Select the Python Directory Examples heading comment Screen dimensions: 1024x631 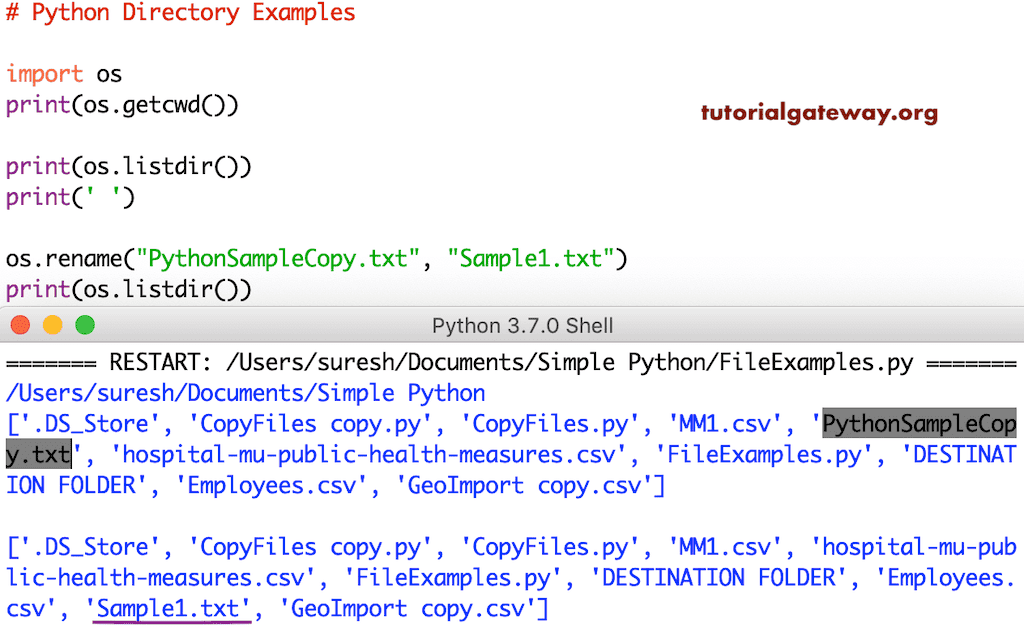[182, 13]
